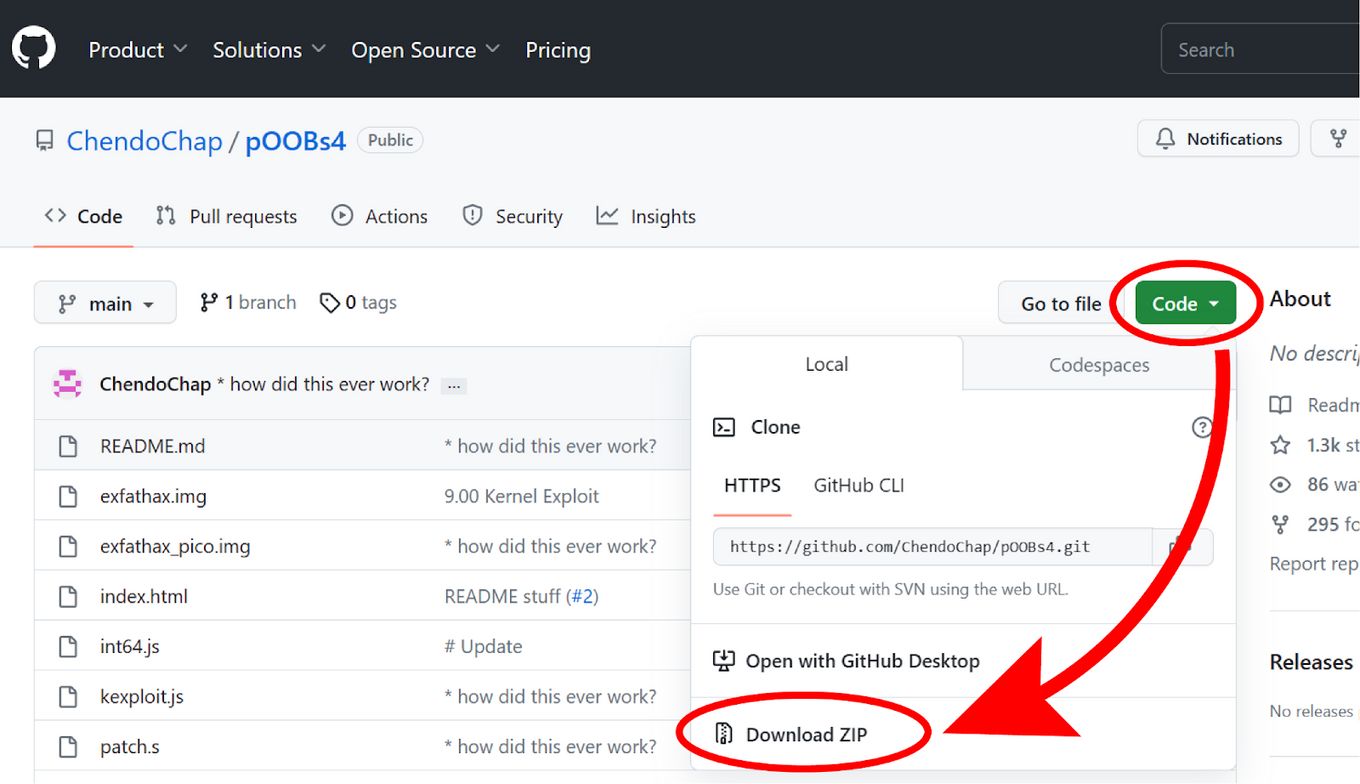The width and height of the screenshot is (1360, 784).
Task: Click the eye watchers icon in About
Action: coord(1280,485)
